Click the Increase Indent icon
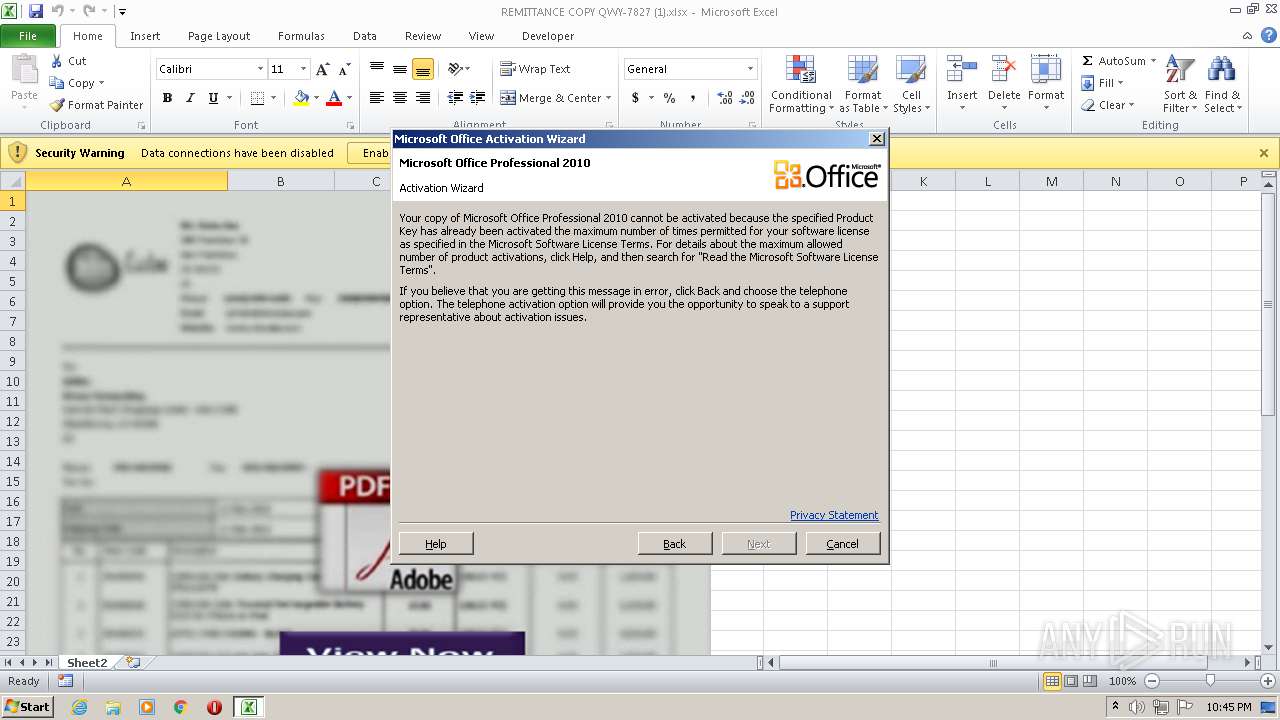 (x=478, y=98)
